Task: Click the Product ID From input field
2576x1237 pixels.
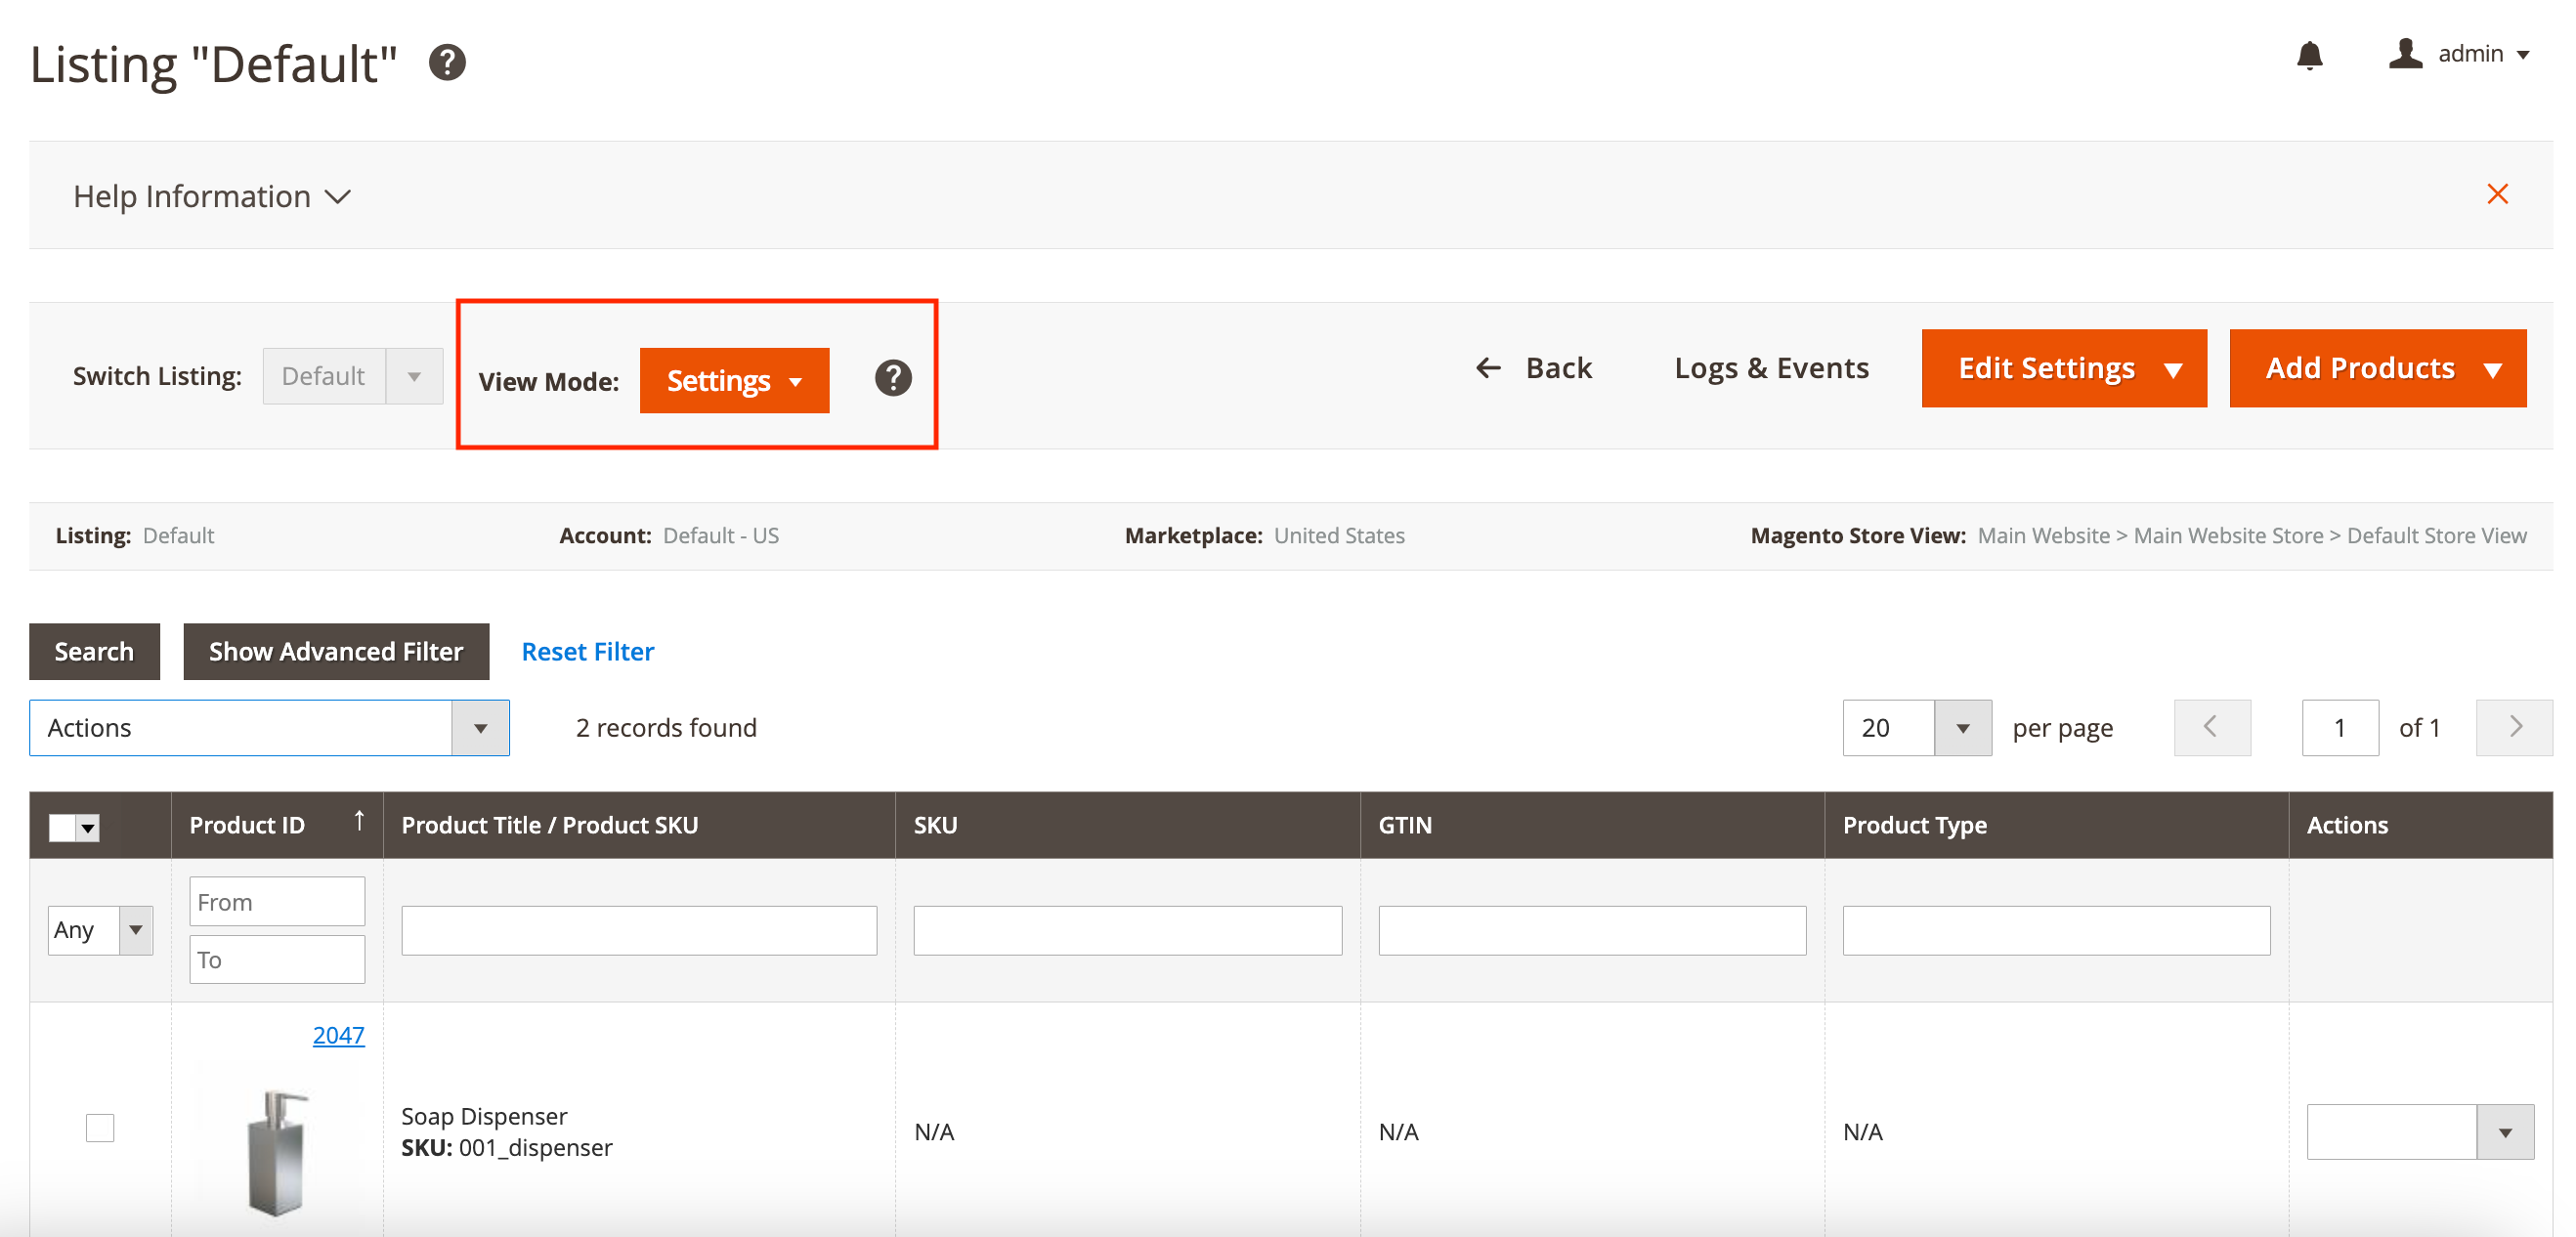Action: pyautogui.click(x=277, y=902)
